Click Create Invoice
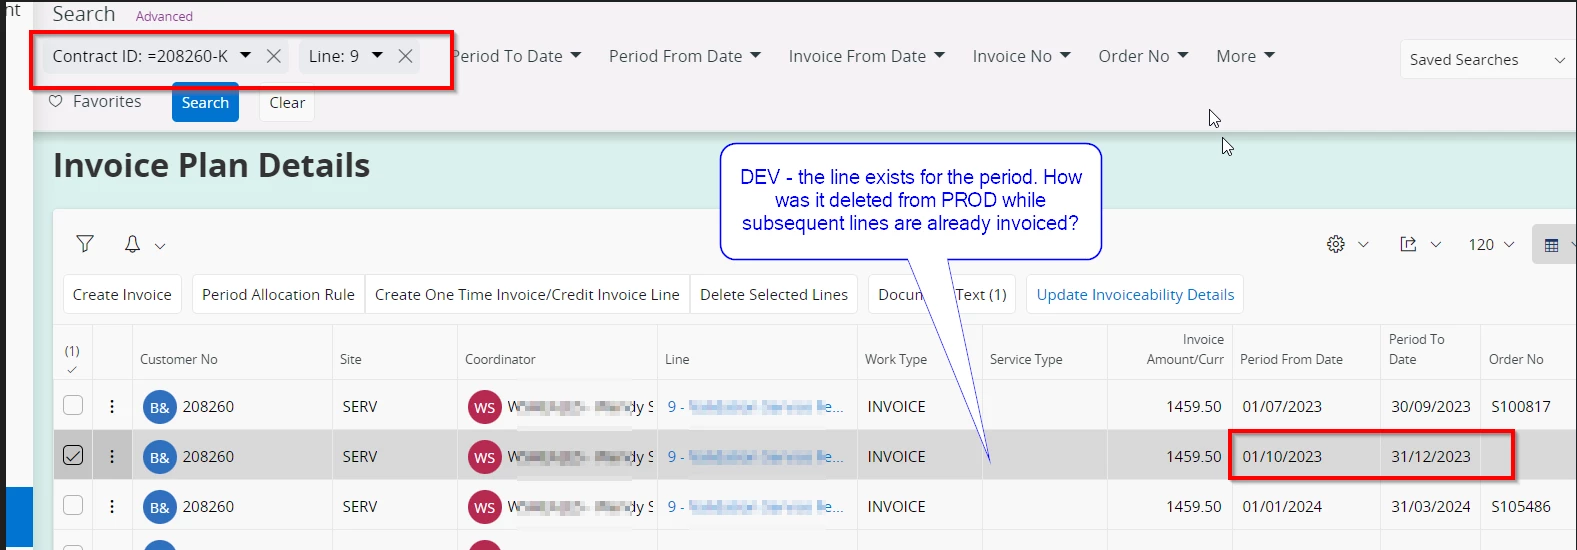The image size is (1577, 550). pyautogui.click(x=122, y=294)
